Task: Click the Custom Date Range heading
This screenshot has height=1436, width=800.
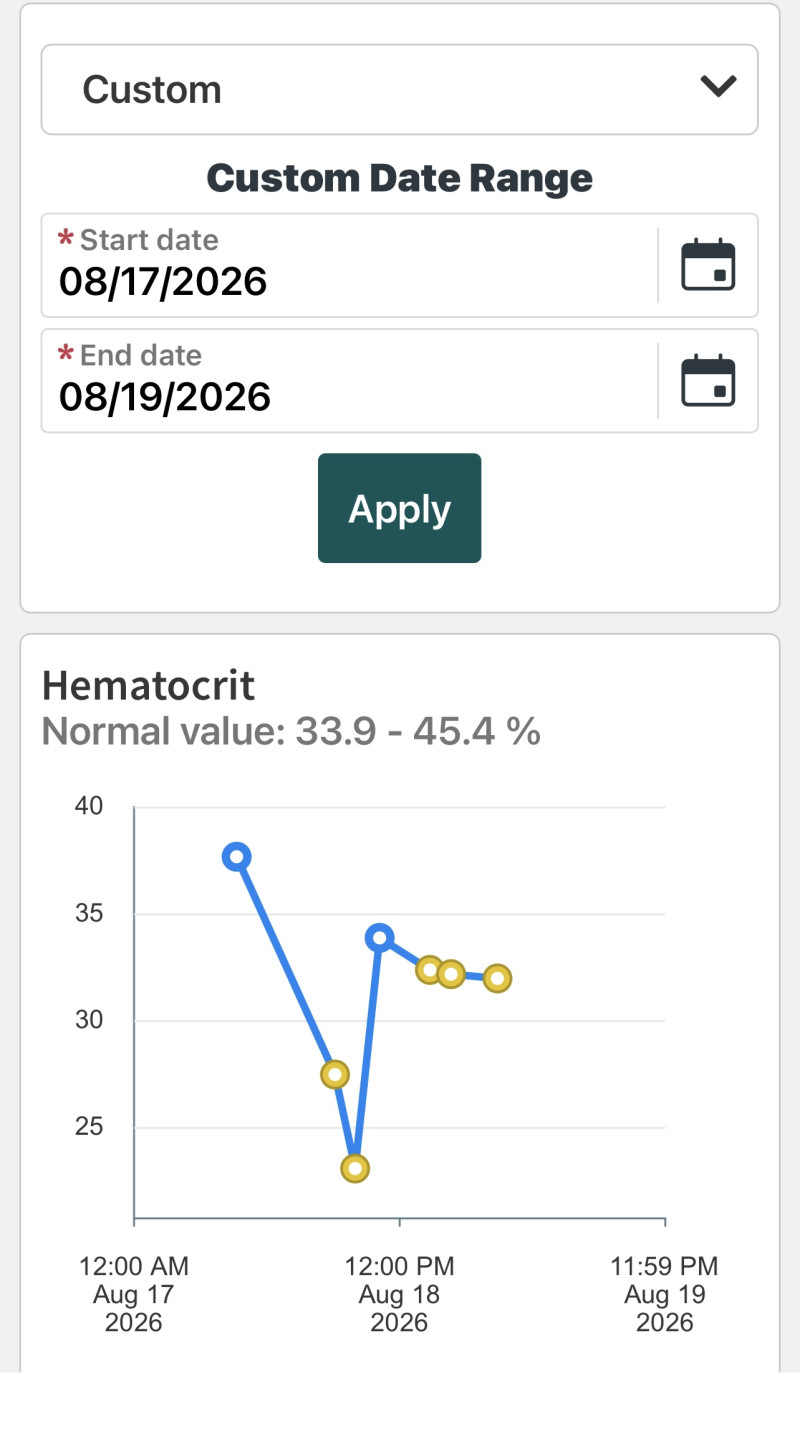Action: pos(399,178)
